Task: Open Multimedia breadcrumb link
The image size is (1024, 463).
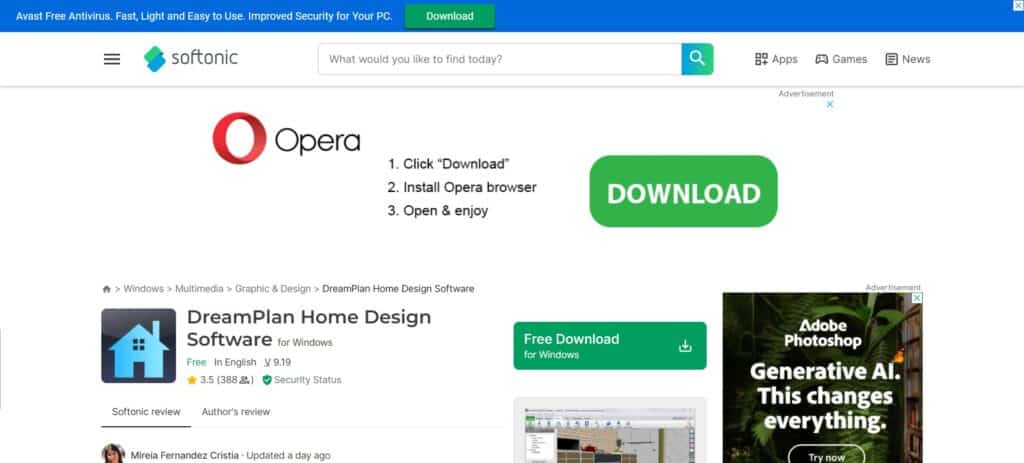Action: pyautogui.click(x=199, y=289)
